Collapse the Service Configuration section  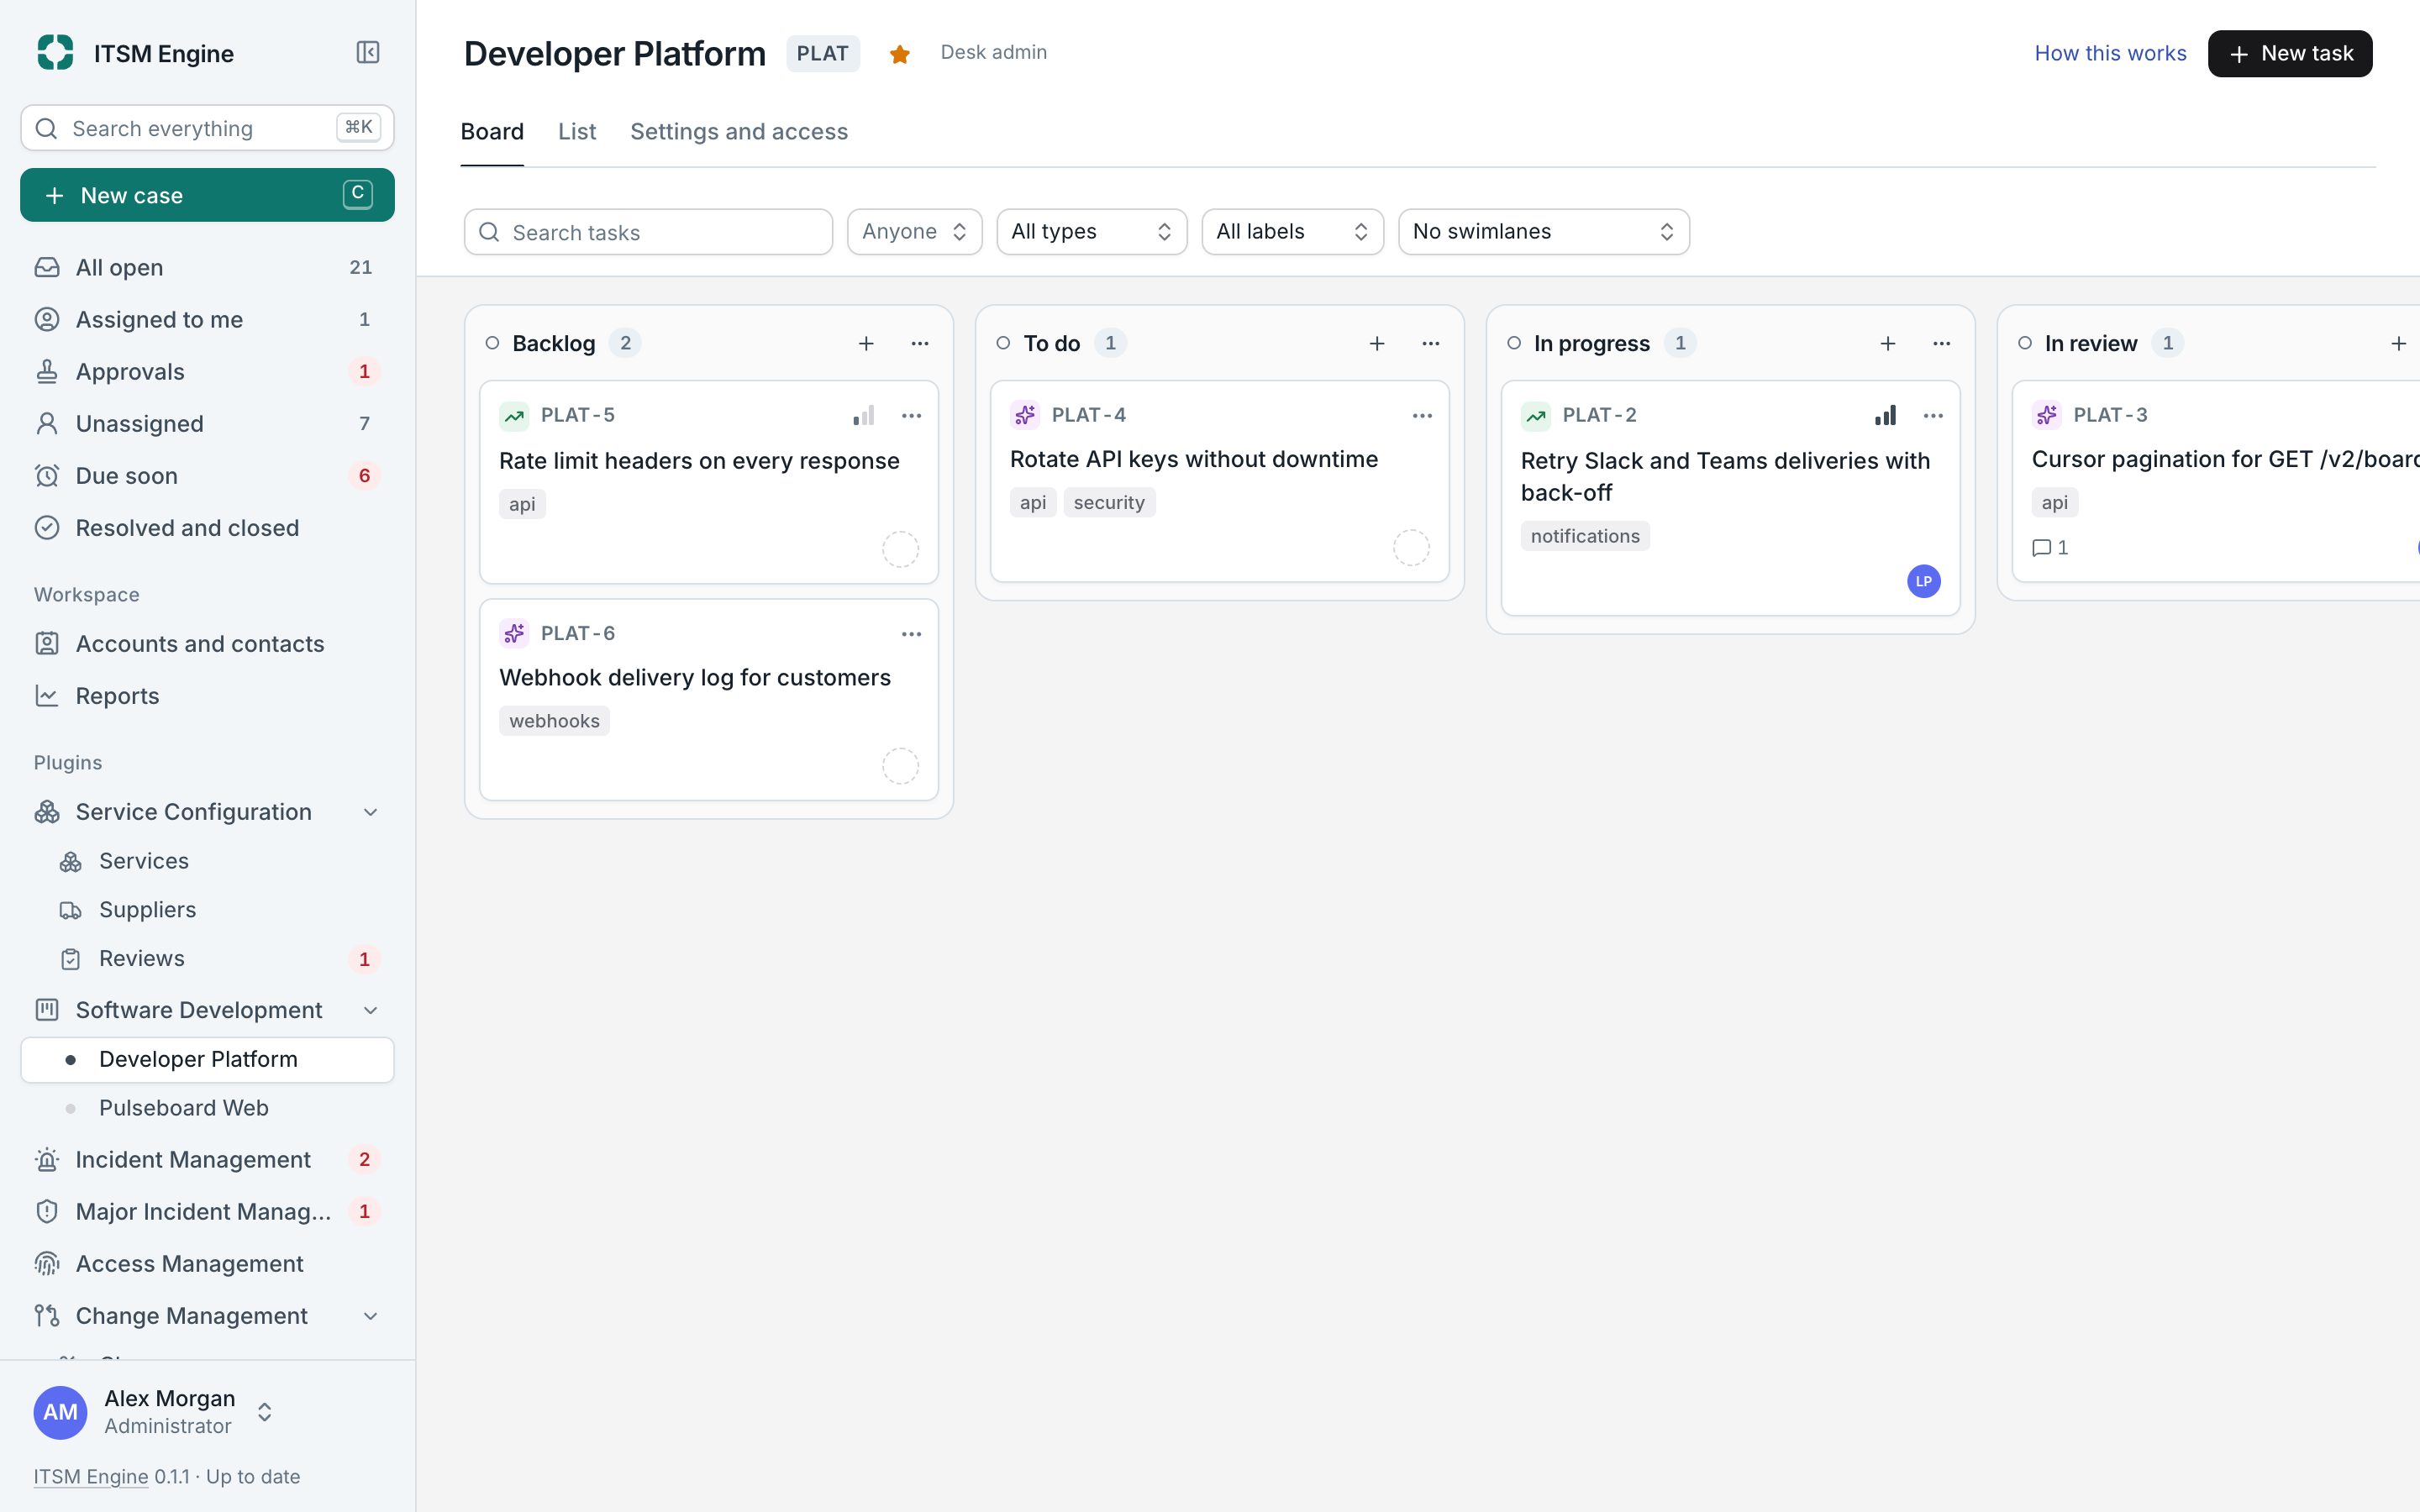click(370, 812)
